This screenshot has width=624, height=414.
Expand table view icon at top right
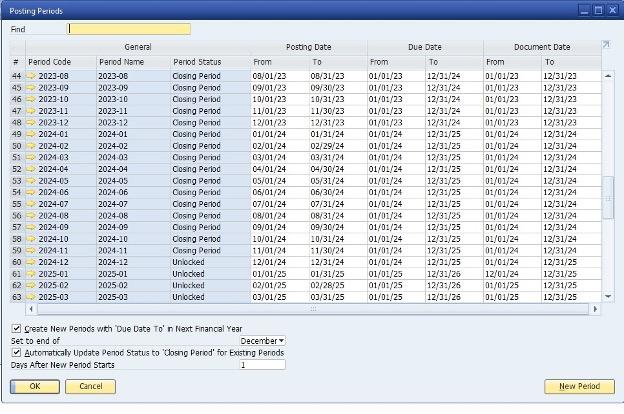click(x=606, y=45)
